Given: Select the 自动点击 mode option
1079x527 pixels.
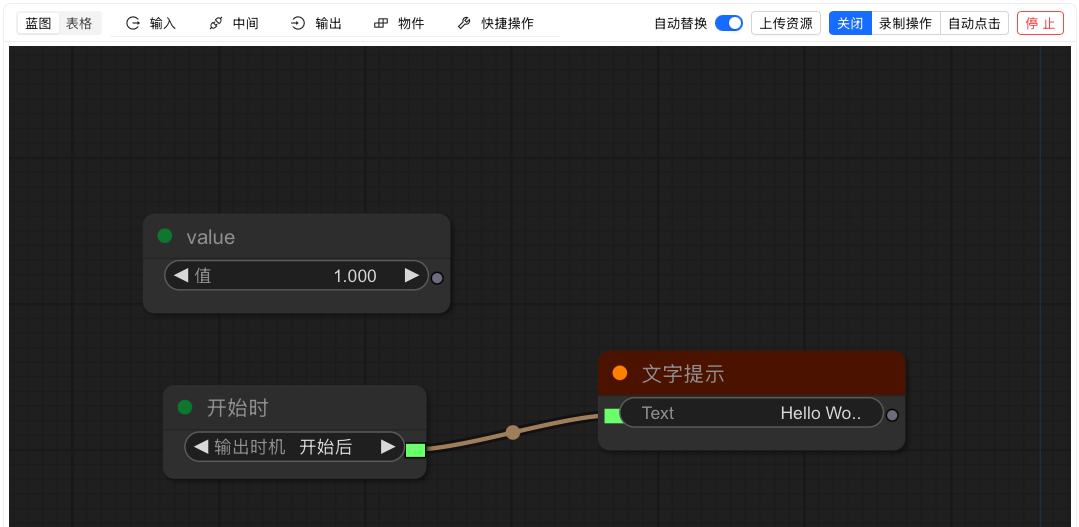Looking at the screenshot, I should [x=974, y=23].
